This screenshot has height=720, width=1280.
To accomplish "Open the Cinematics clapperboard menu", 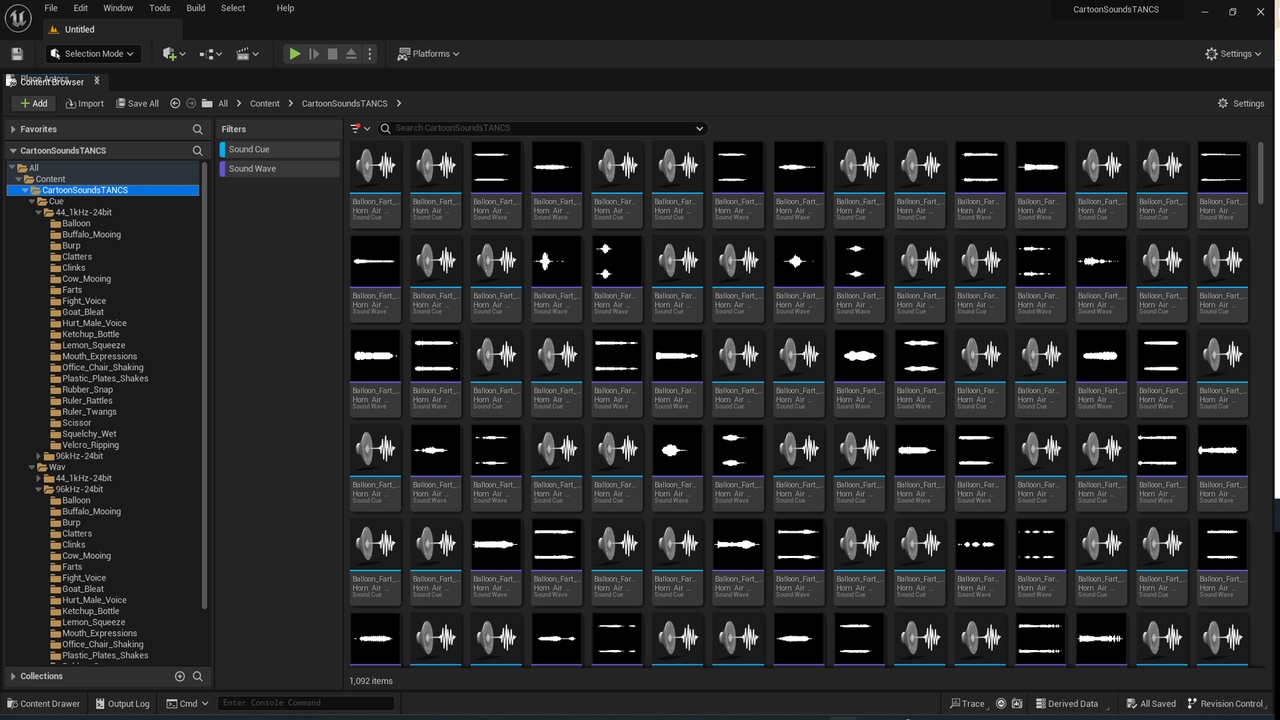I will [x=248, y=54].
